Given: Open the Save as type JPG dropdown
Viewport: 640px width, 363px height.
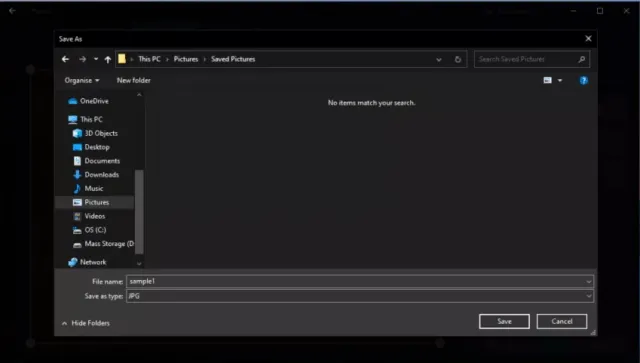Looking at the screenshot, I should click(x=359, y=296).
